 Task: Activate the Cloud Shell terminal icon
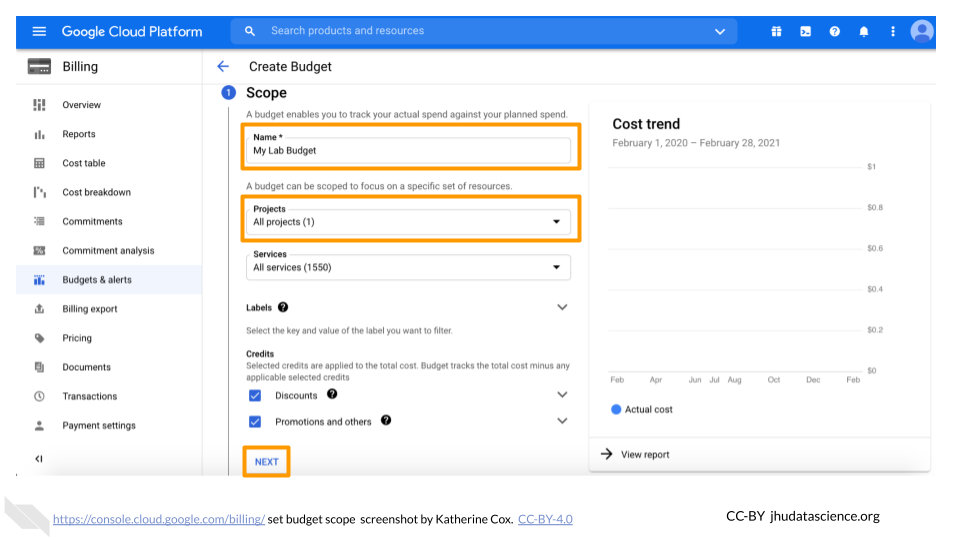[806, 31]
